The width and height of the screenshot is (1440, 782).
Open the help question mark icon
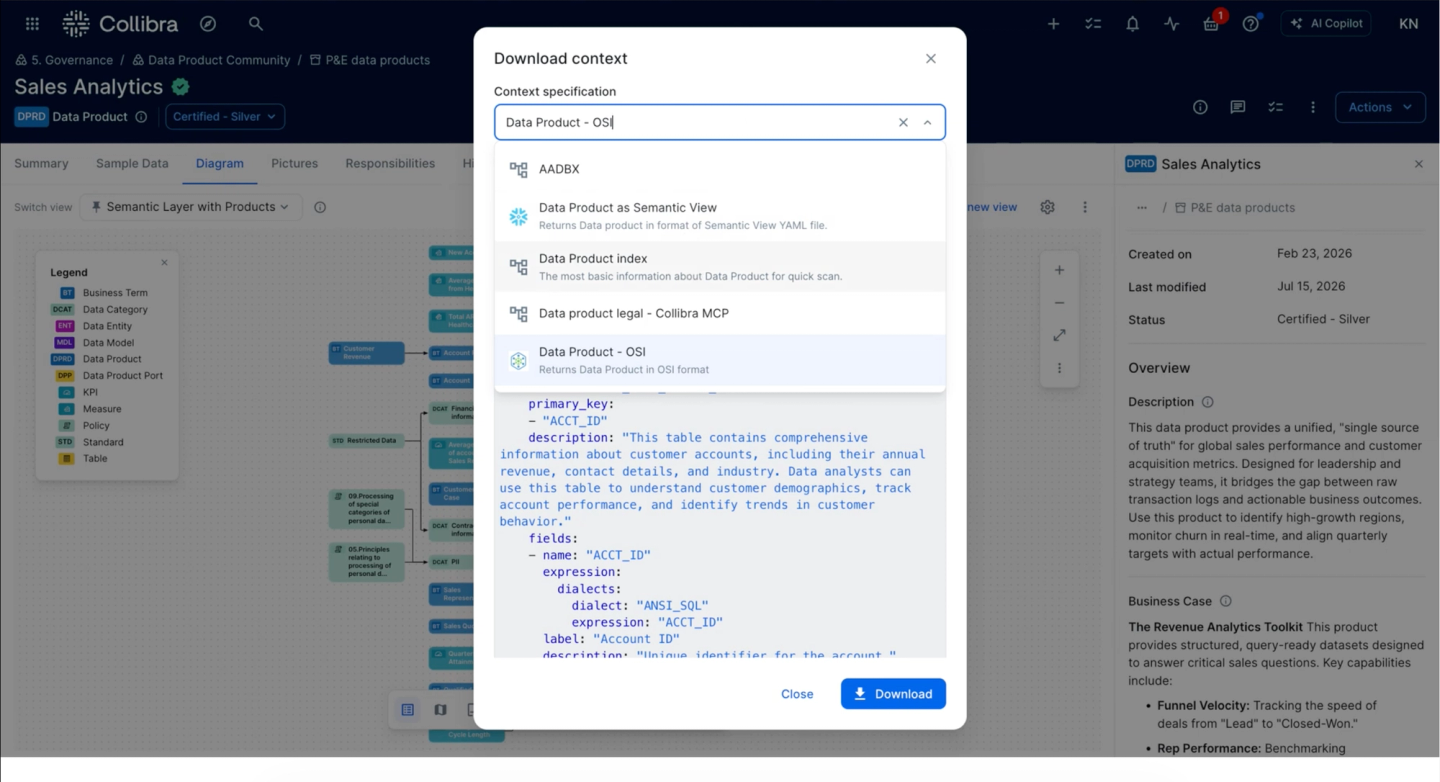pyautogui.click(x=1251, y=24)
